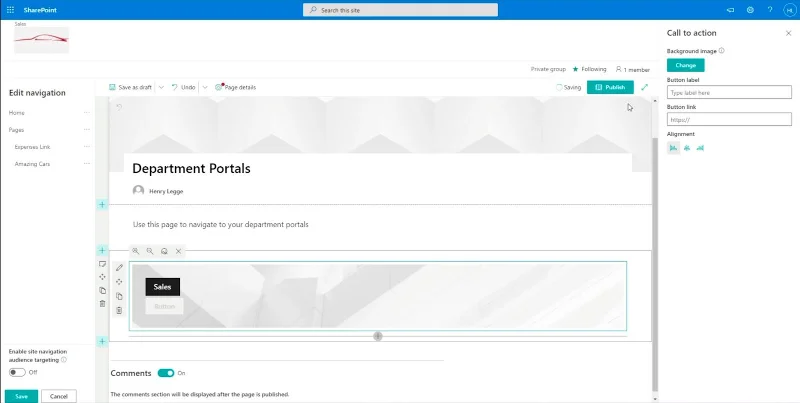Image resolution: width=800 pixels, height=403 pixels.
Task: Open the SharePoint home link
Action: click(40, 10)
